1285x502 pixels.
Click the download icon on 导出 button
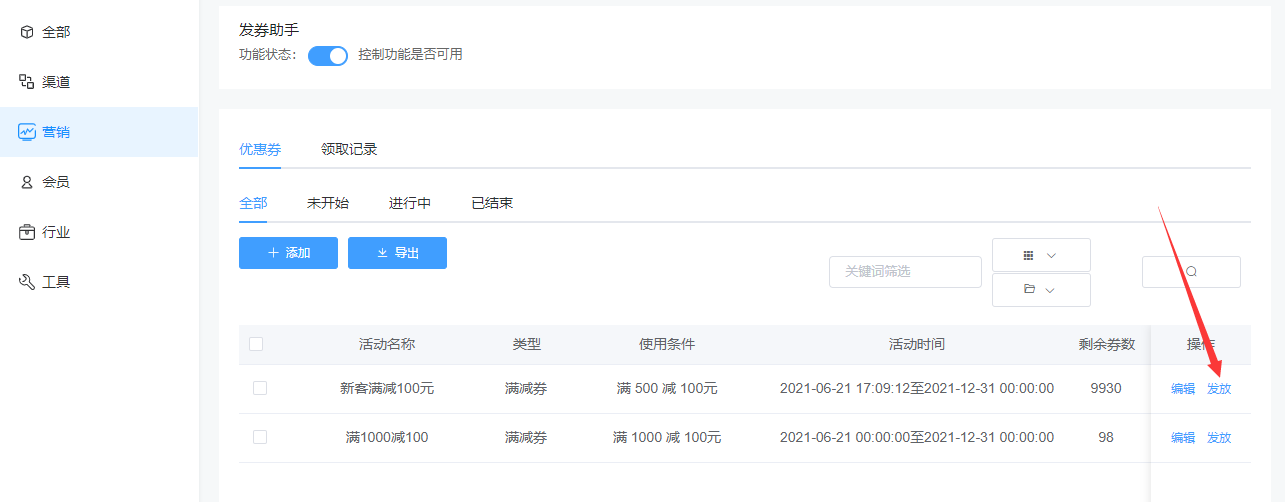click(382, 253)
